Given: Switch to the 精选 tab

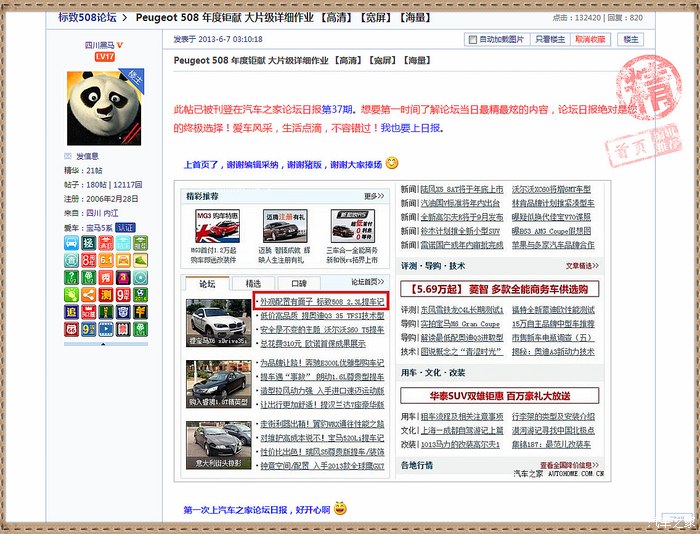Looking at the screenshot, I should click(x=253, y=284).
